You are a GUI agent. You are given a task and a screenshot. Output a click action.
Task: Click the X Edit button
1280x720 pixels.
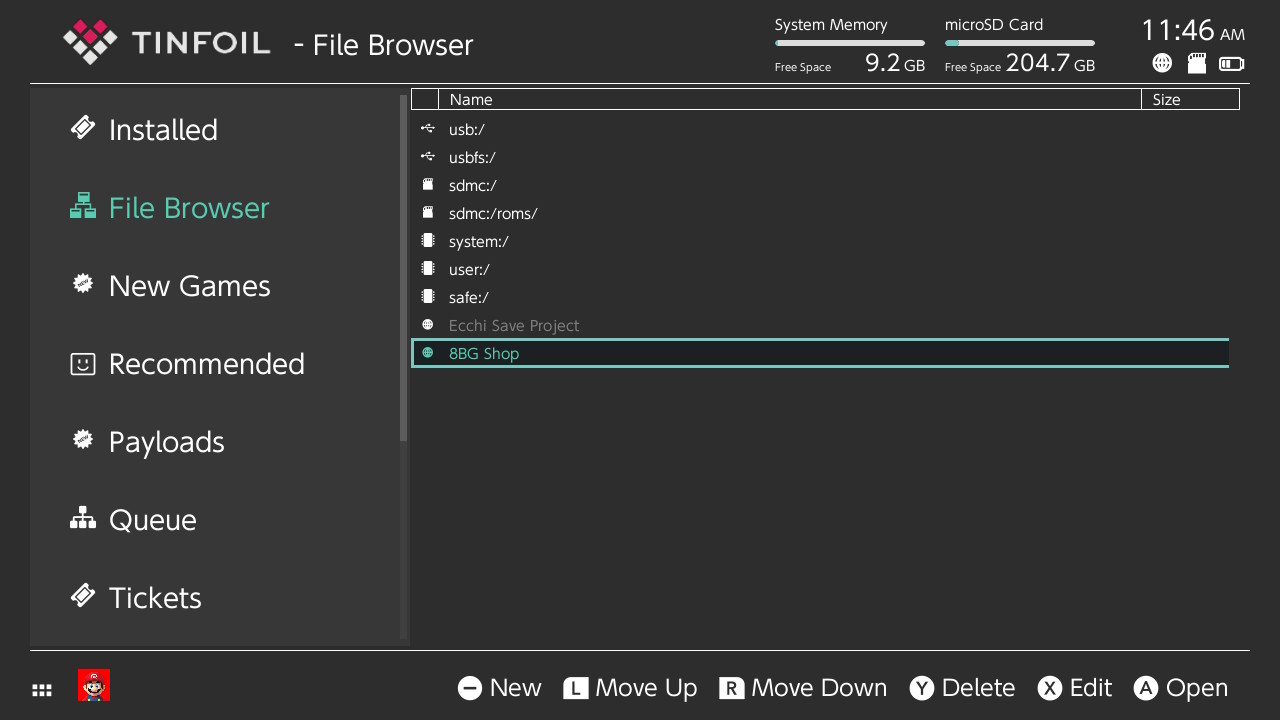(1075, 688)
